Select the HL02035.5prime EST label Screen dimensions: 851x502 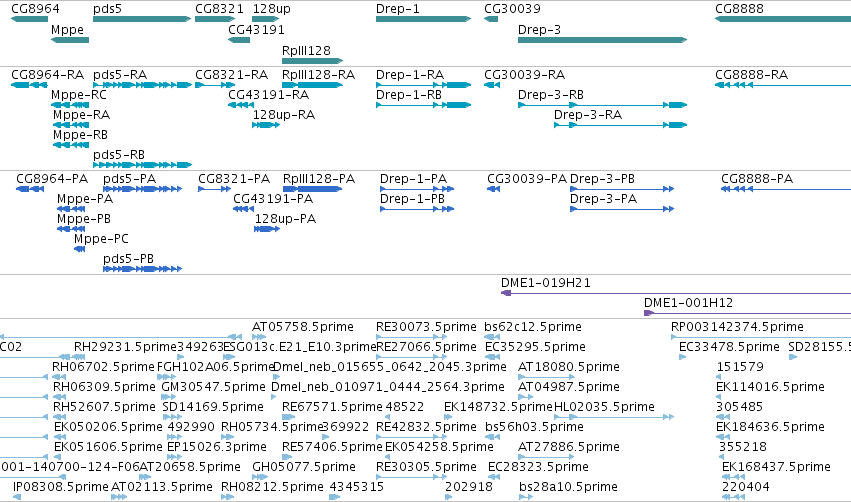605,406
